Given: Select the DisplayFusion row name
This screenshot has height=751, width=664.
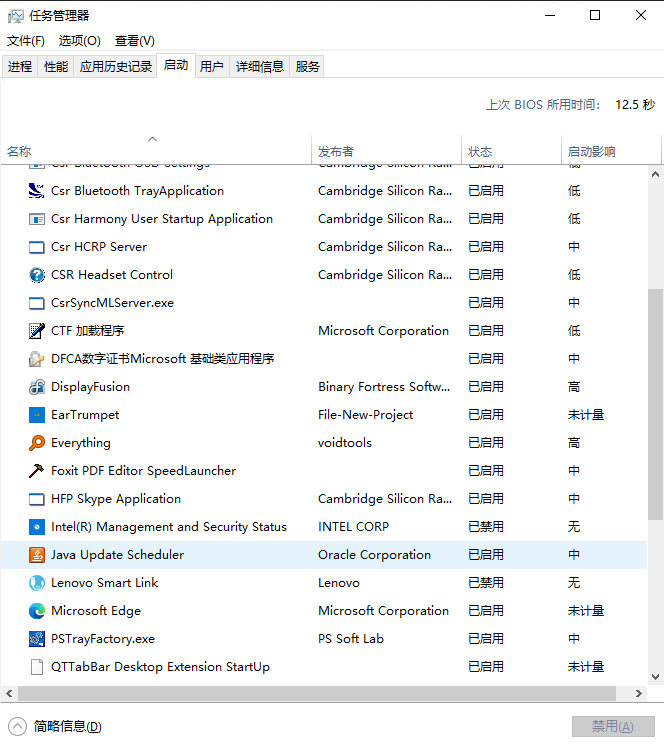Looking at the screenshot, I should pos(91,387).
